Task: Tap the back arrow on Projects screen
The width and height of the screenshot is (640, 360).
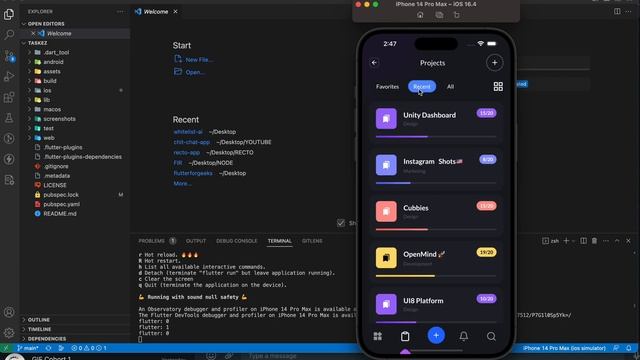Action: pyautogui.click(x=374, y=63)
